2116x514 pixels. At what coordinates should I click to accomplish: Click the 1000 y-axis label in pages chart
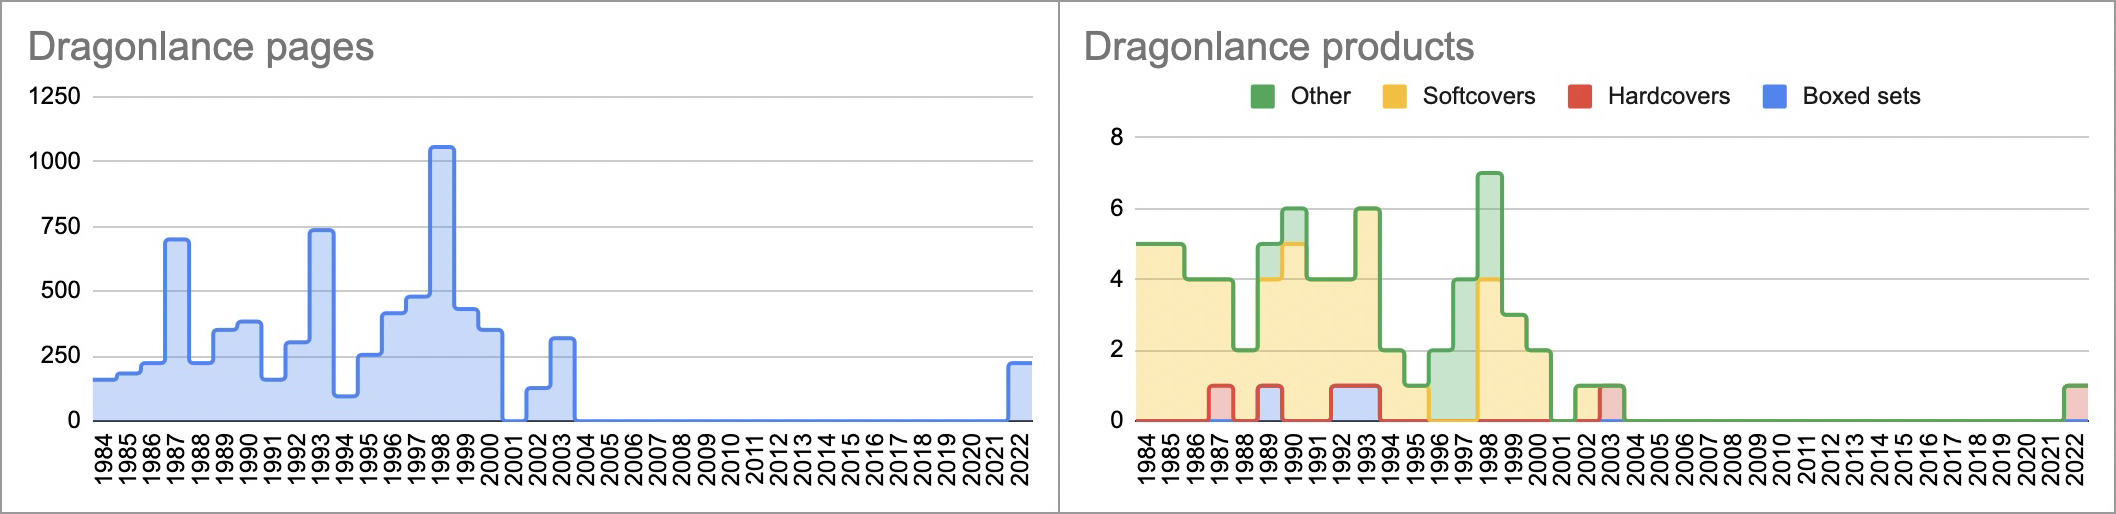pos(55,161)
